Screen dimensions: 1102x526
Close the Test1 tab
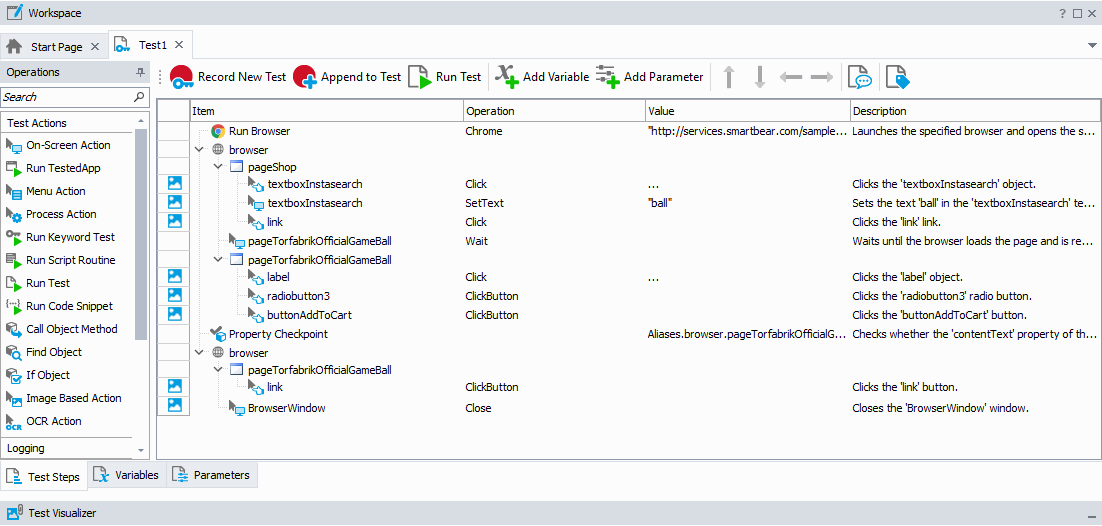(179, 45)
